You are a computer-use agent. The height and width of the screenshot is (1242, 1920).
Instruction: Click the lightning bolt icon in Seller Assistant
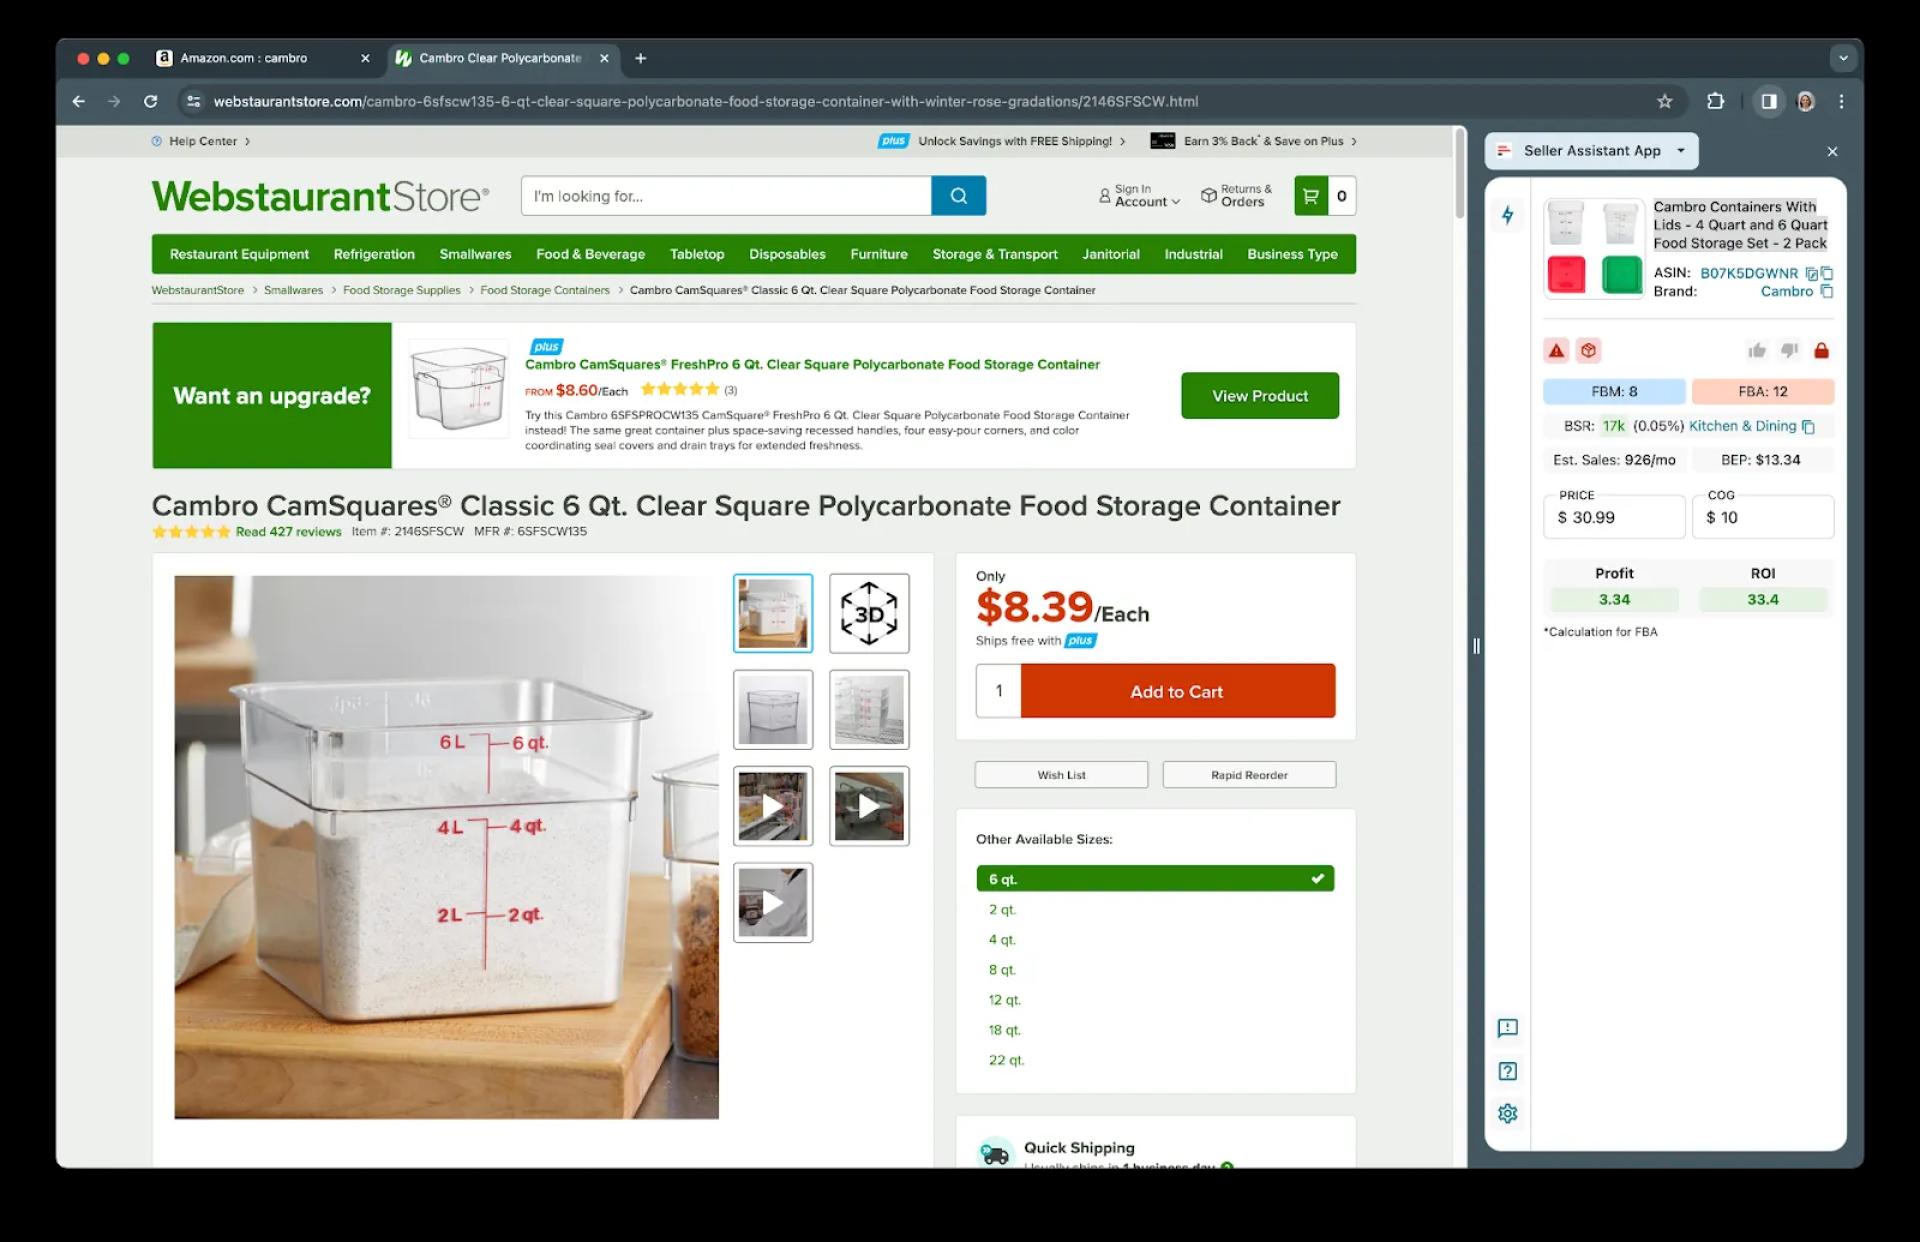(x=1507, y=215)
